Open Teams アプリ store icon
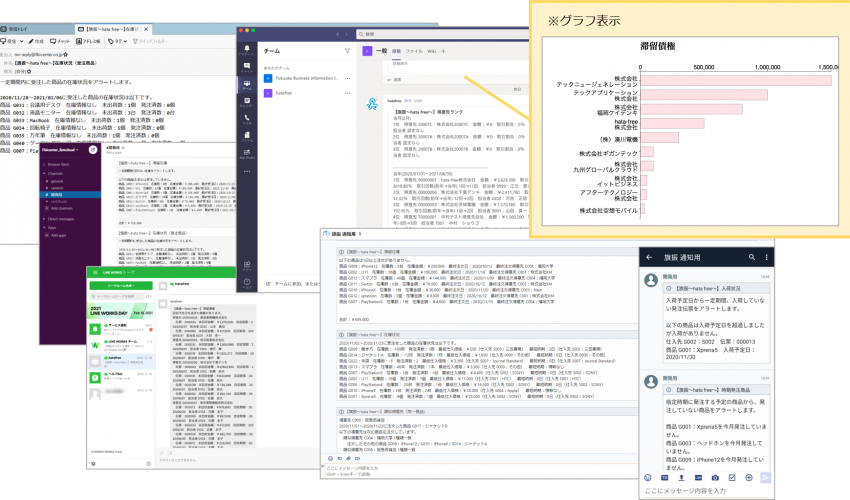This screenshot has width=850, height=500. pyautogui.click(x=247, y=266)
